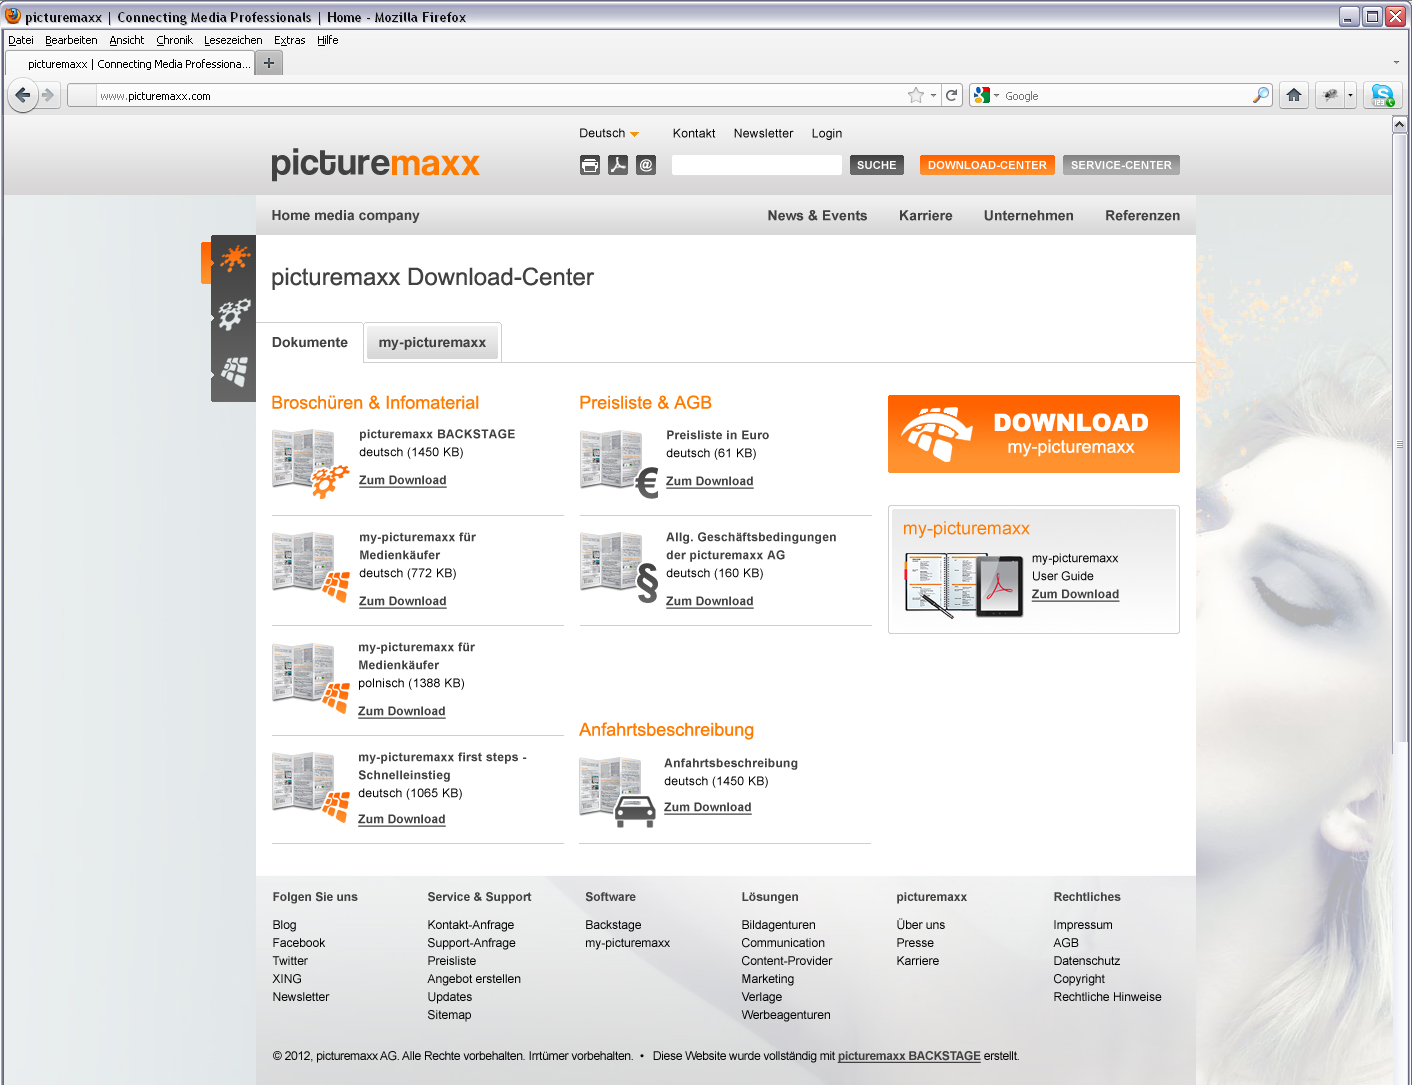
Task: Download the Preisliste in Euro document
Action: (709, 481)
